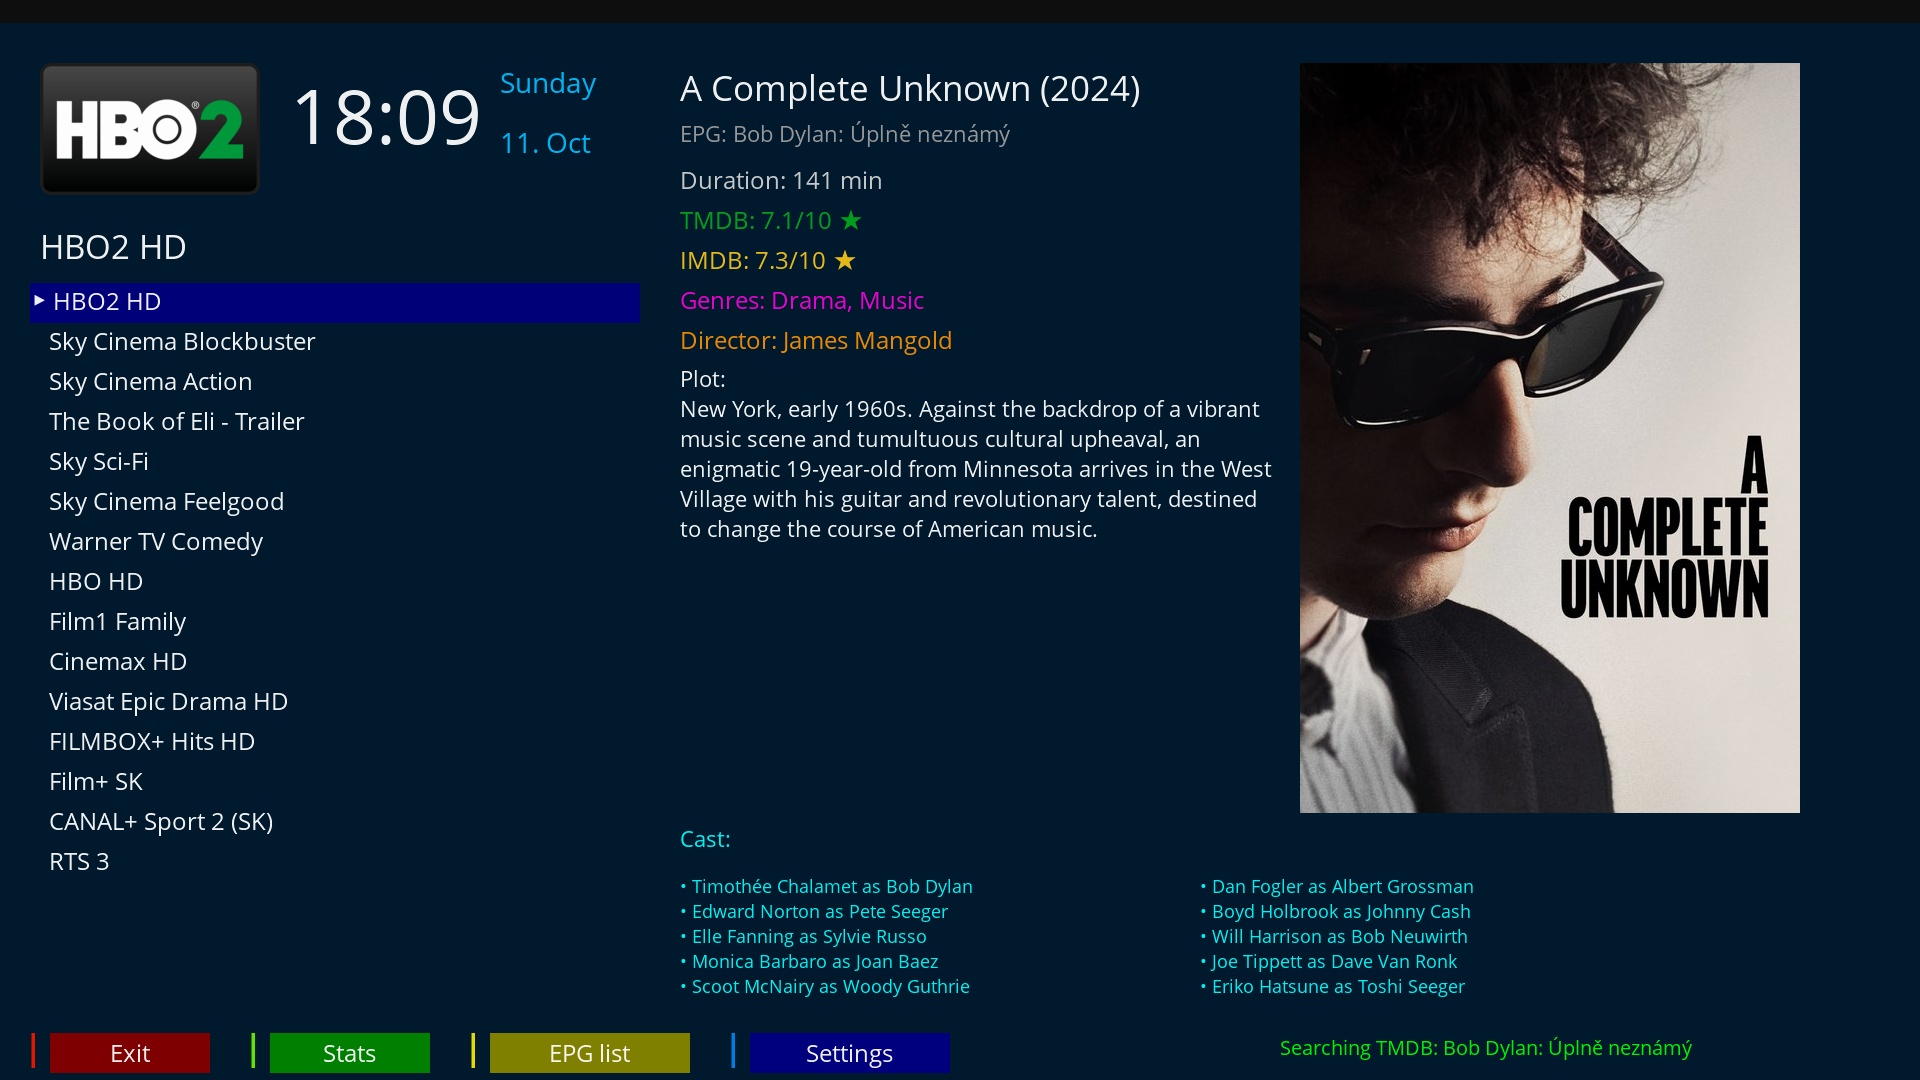
Task: Click cast entry Timothée Chalamet as Bob Dylan
Action: tap(827, 887)
